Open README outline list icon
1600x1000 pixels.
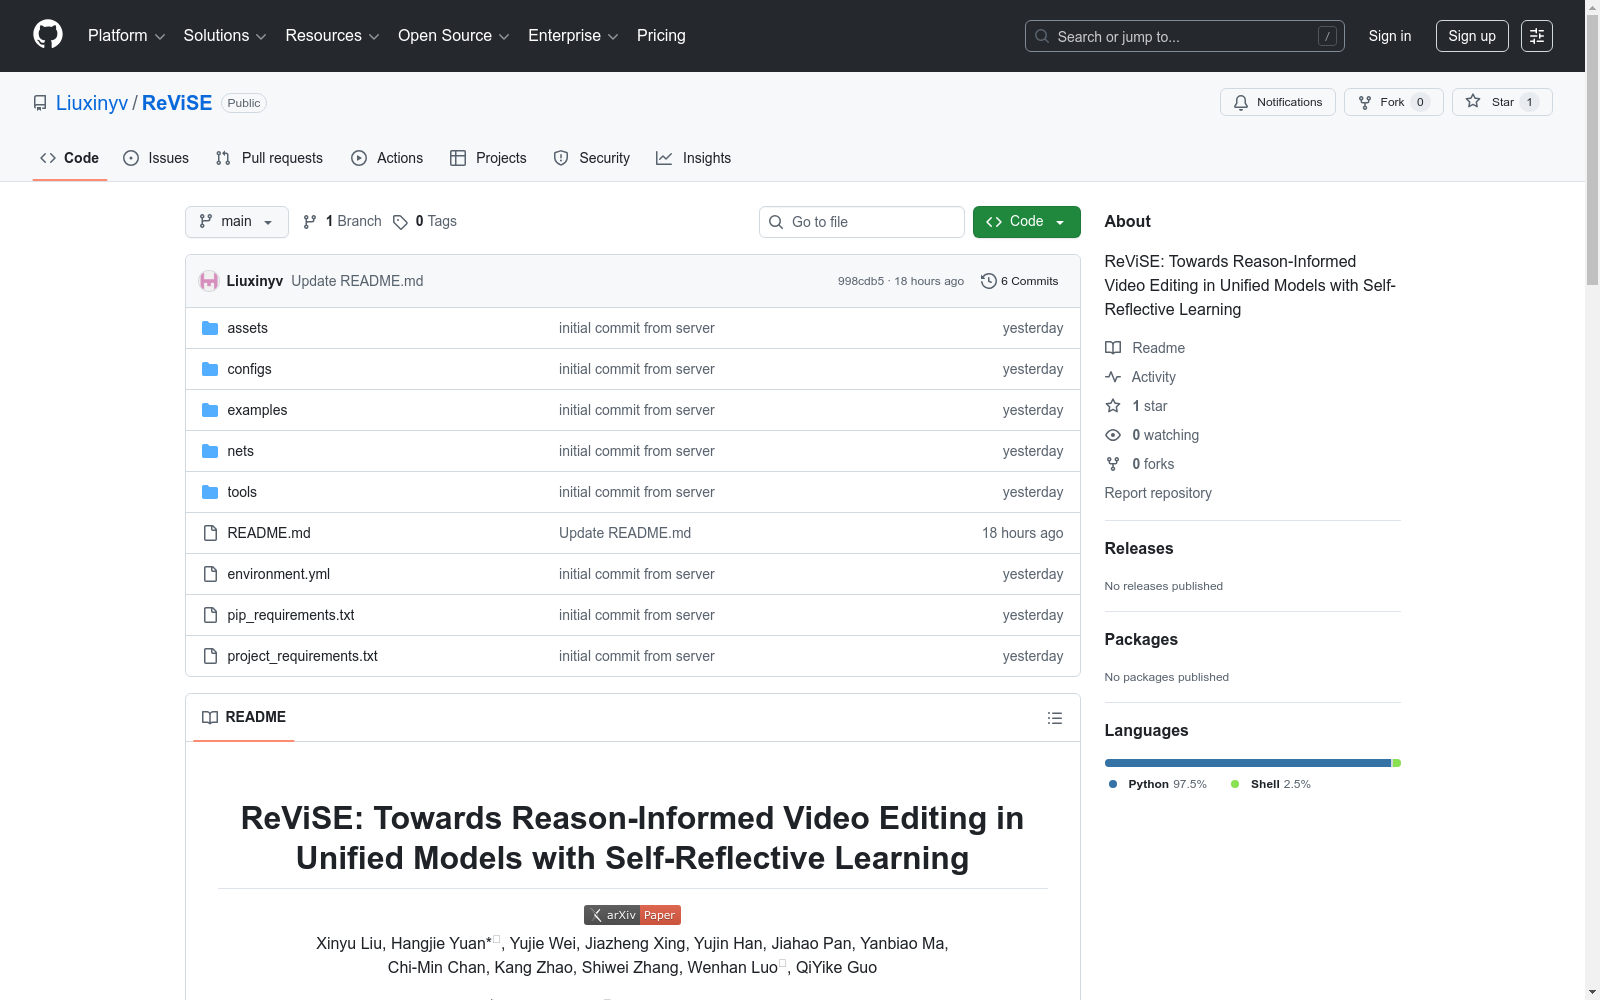1054,718
